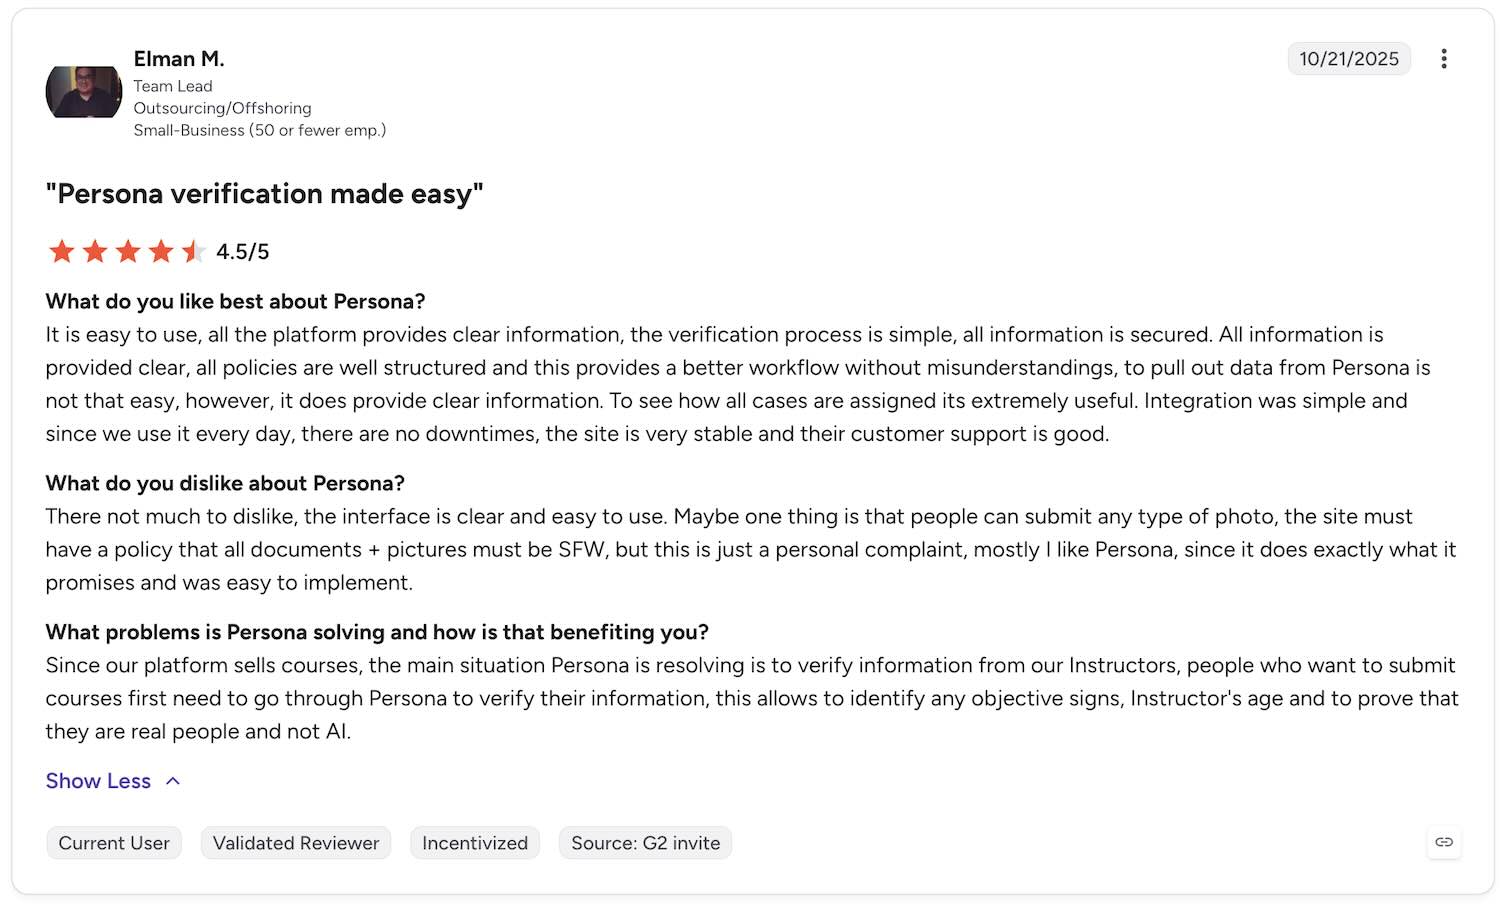Image resolution: width=1500 pixels, height=904 pixels.
Task: Open the "Persona verification made easy" review title
Action: tap(264, 193)
